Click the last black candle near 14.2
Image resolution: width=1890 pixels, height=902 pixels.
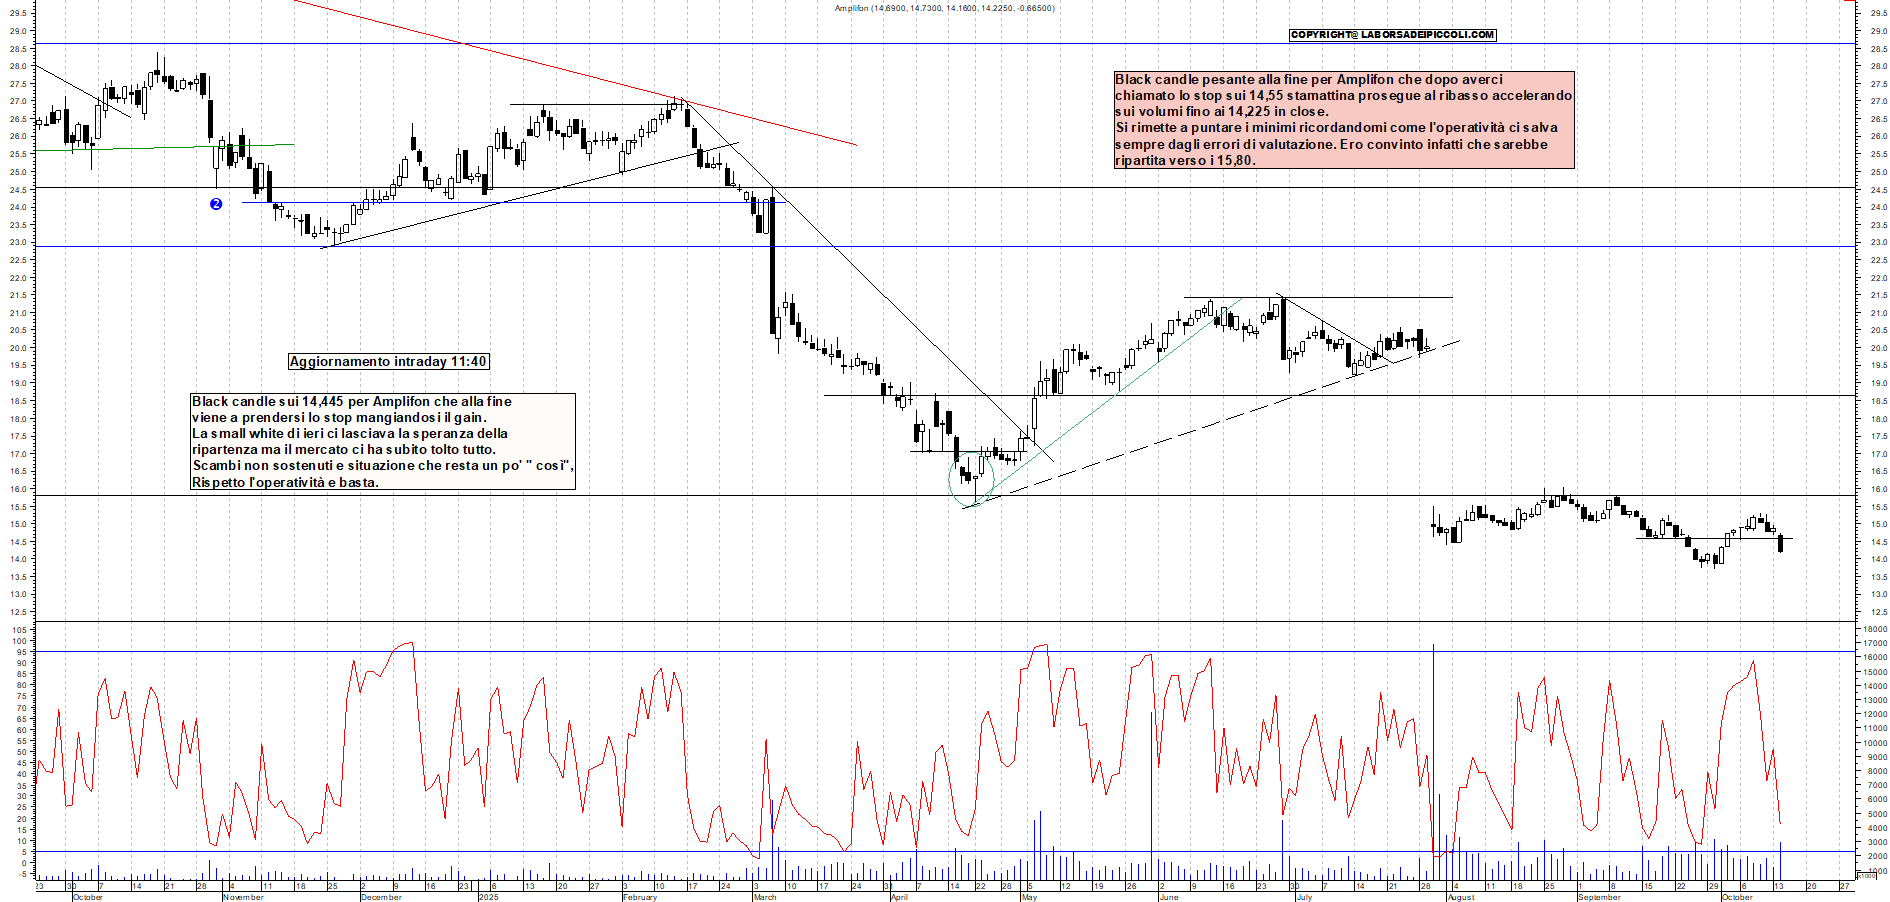point(1781,543)
